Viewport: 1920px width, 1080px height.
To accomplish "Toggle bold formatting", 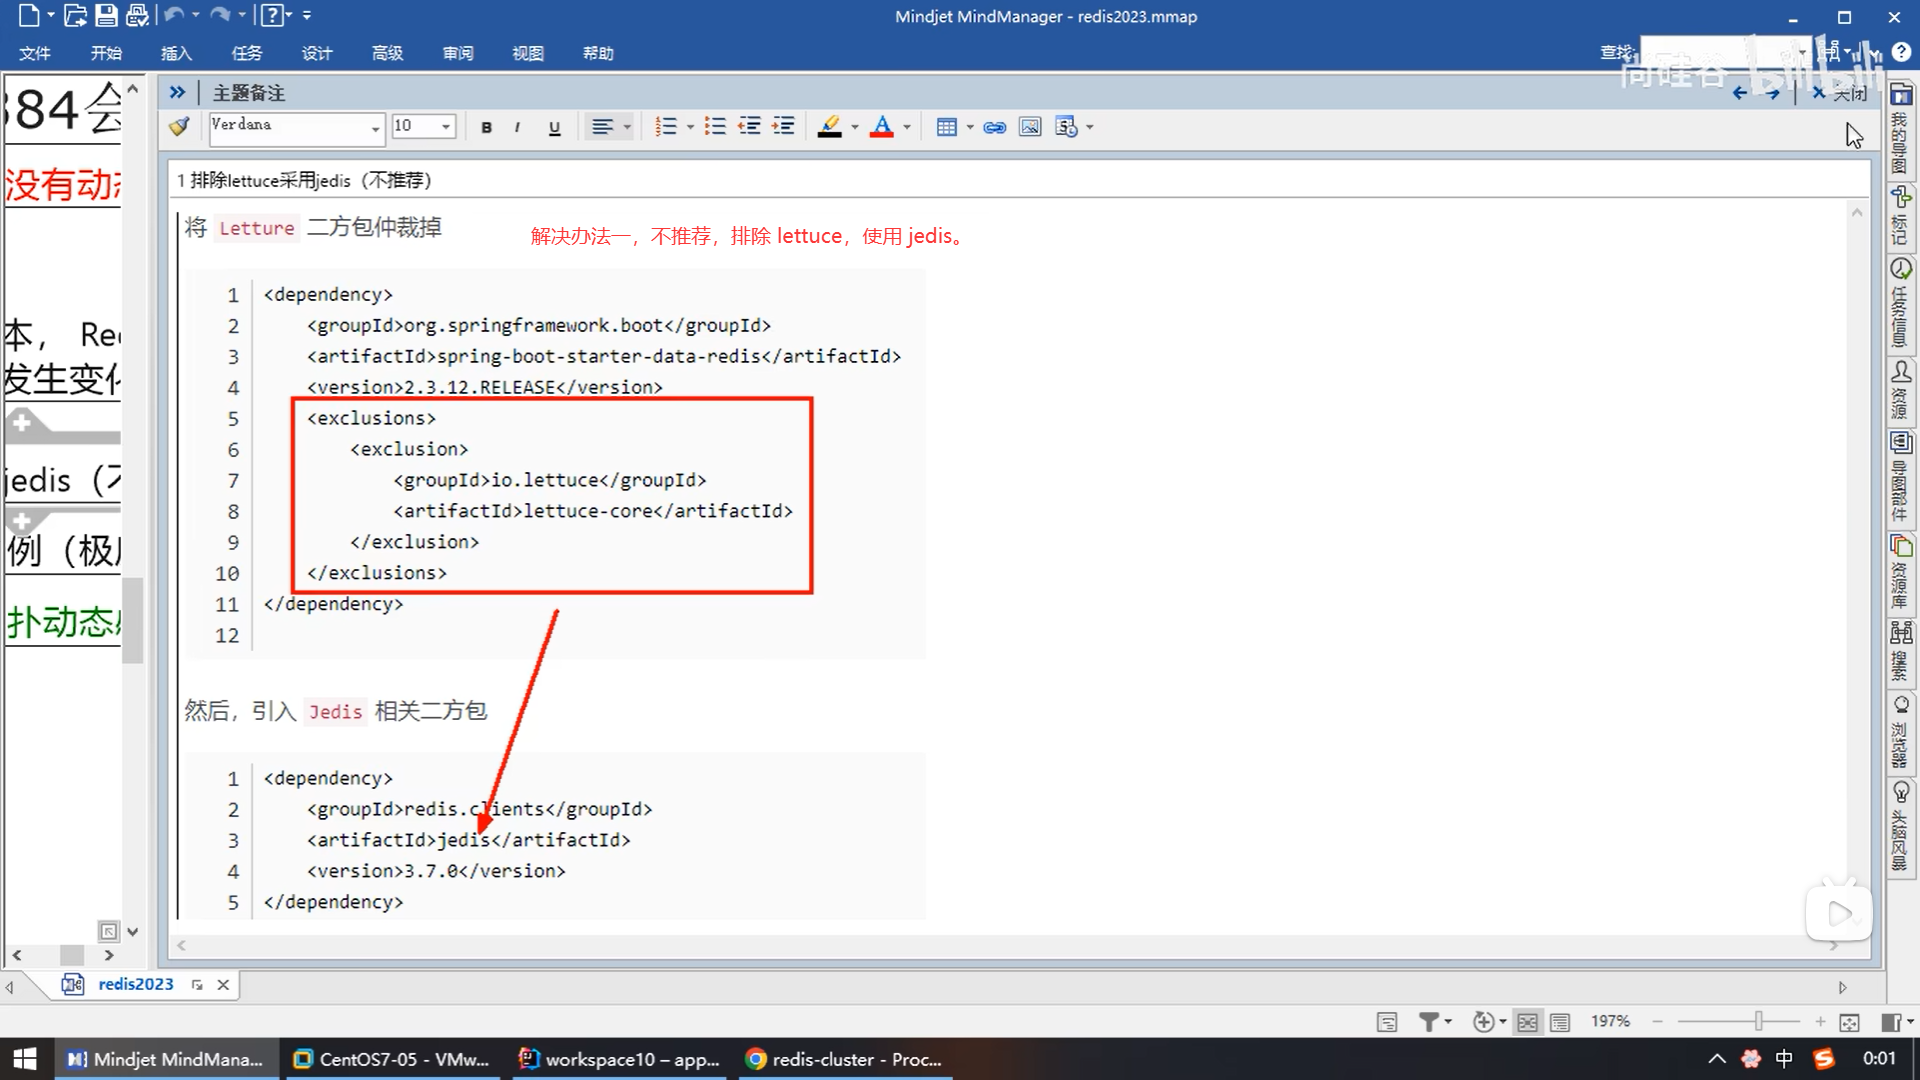I will (x=486, y=127).
